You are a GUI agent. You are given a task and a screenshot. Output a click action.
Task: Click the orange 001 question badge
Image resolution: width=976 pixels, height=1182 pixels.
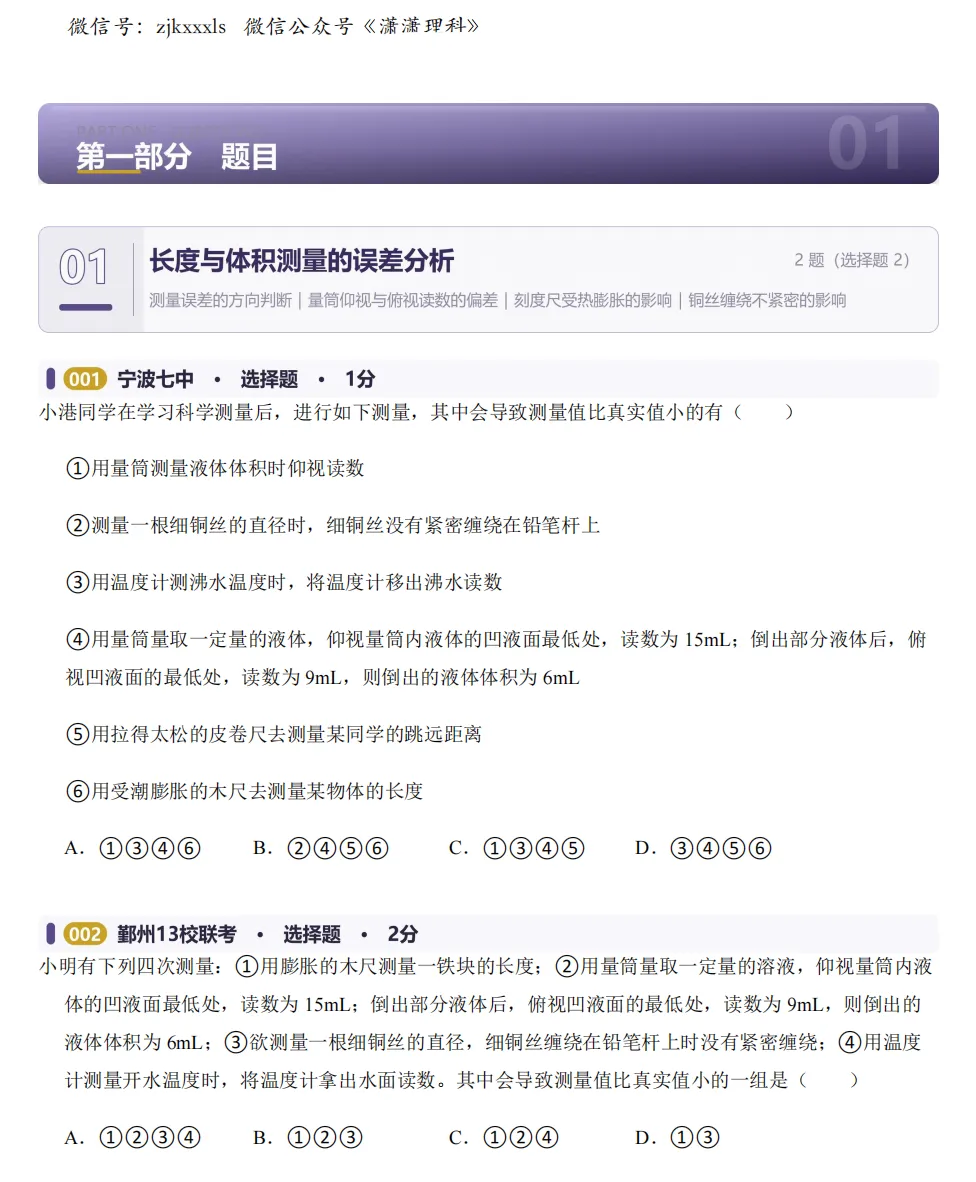click(84, 378)
